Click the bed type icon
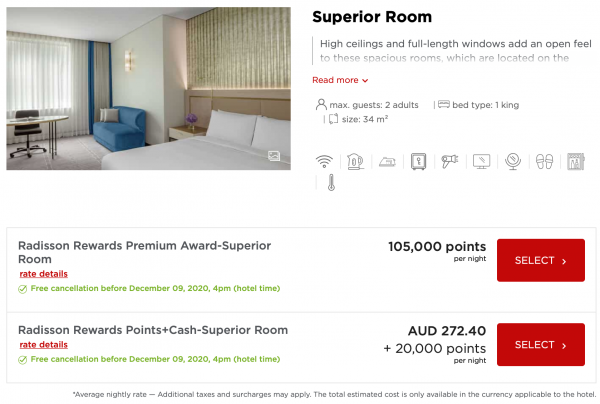The image size is (600, 404). point(441,104)
